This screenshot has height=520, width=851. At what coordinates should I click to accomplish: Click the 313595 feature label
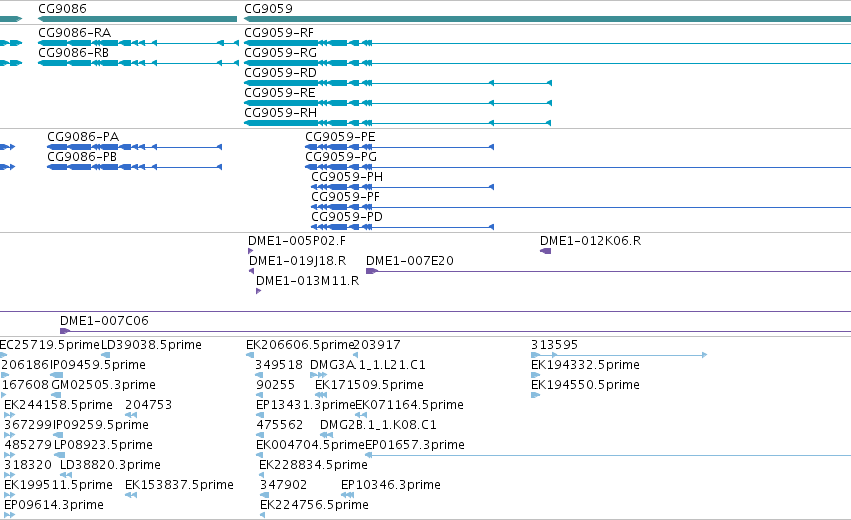[x=554, y=345]
